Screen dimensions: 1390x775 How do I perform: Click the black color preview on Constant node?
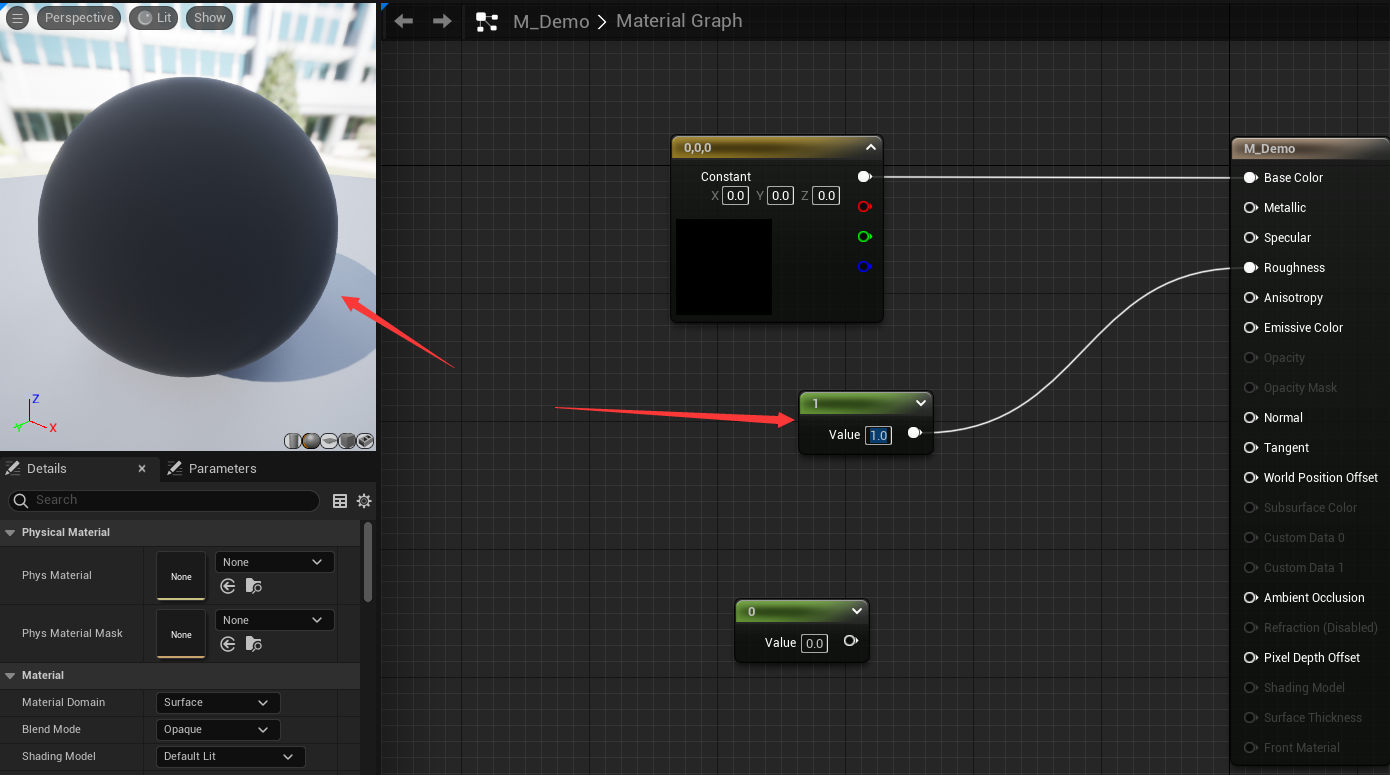[x=724, y=267]
